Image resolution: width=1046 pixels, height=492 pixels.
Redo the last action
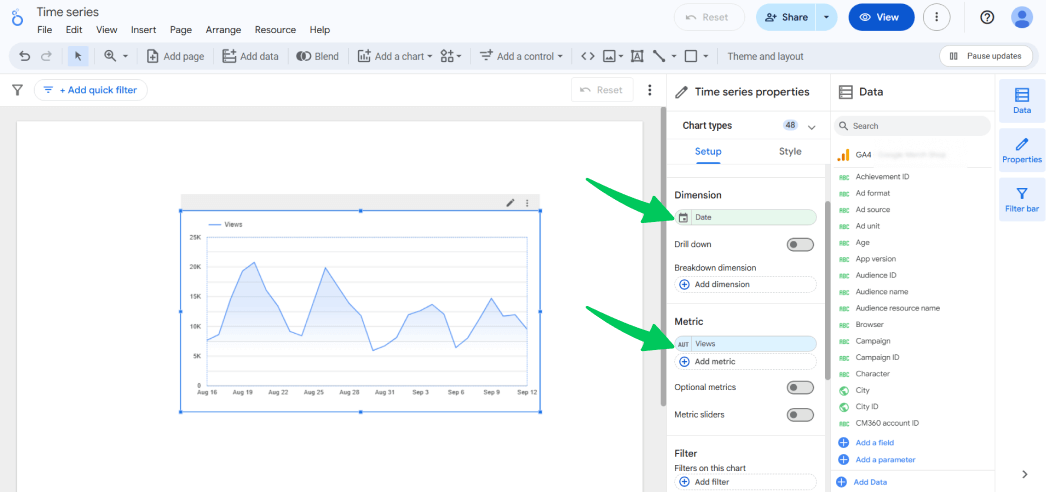(46, 57)
